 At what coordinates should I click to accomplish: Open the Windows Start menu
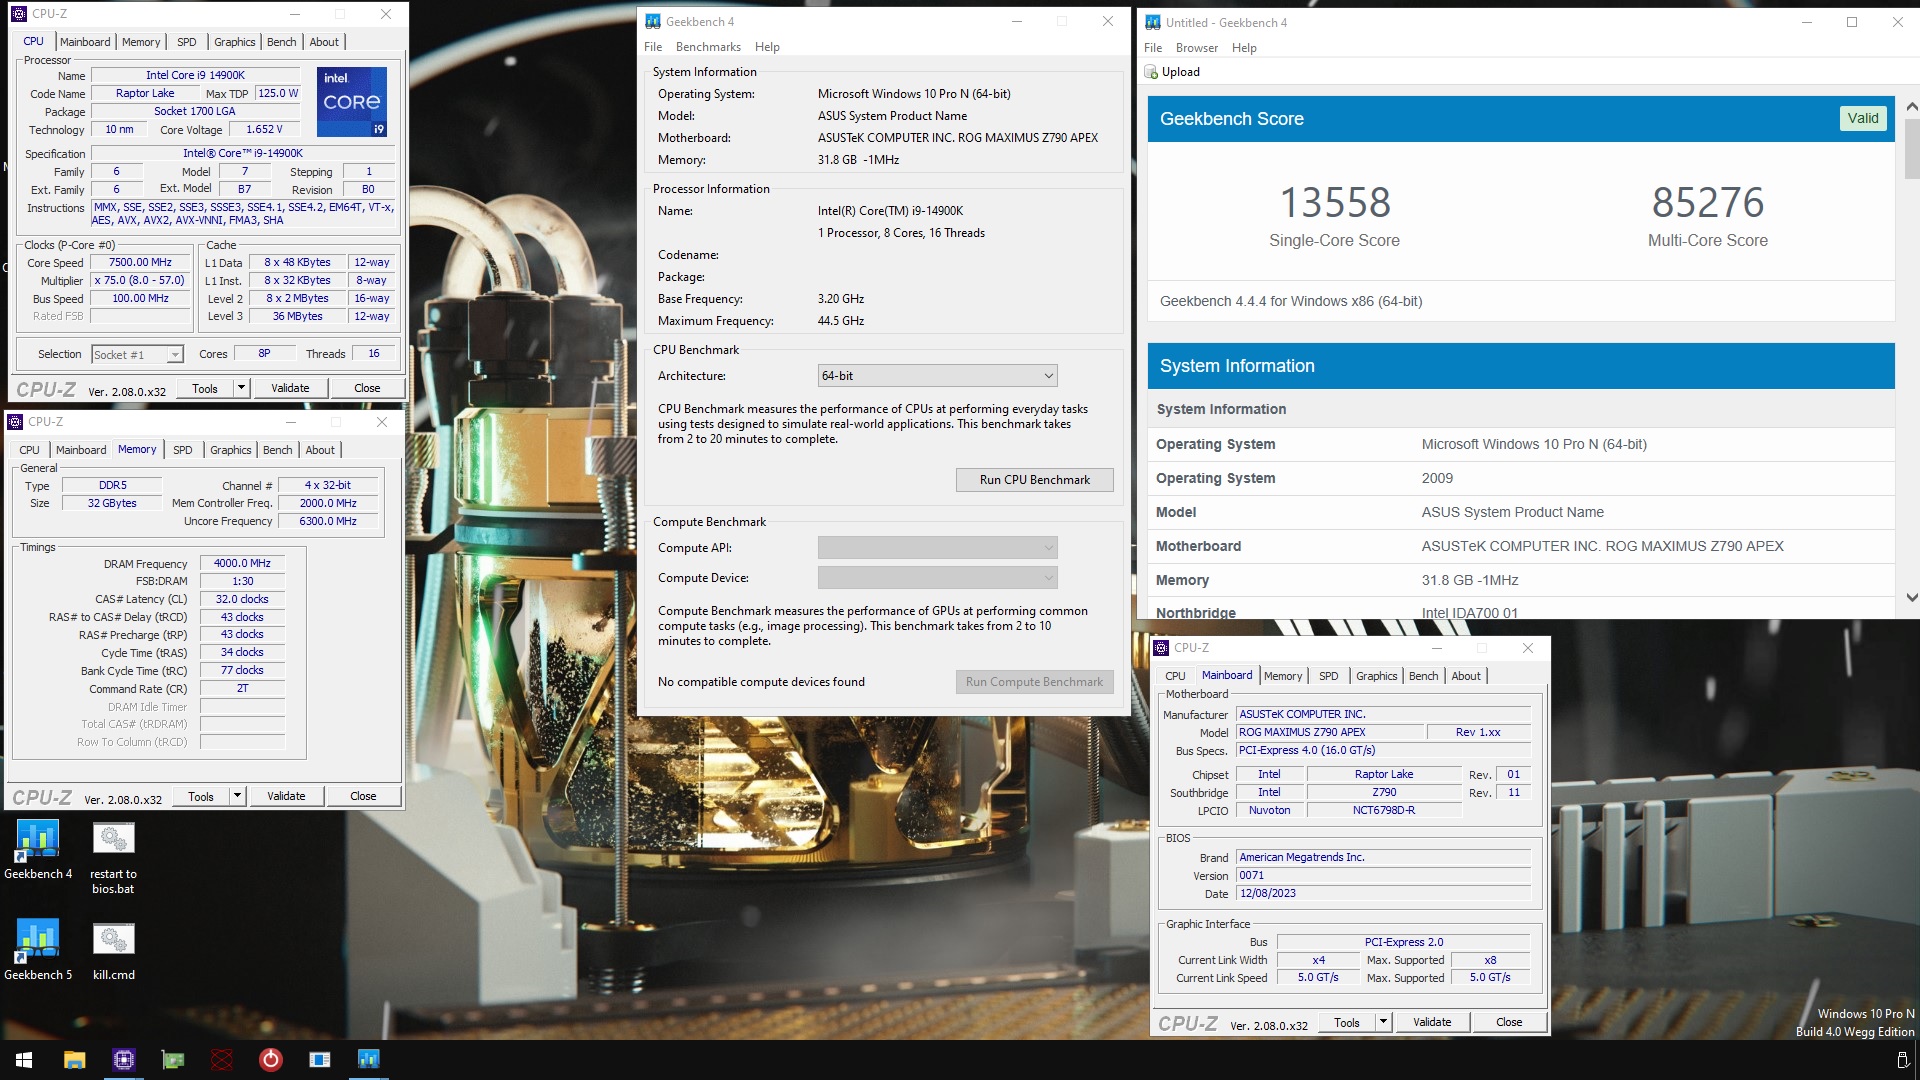[24, 1059]
